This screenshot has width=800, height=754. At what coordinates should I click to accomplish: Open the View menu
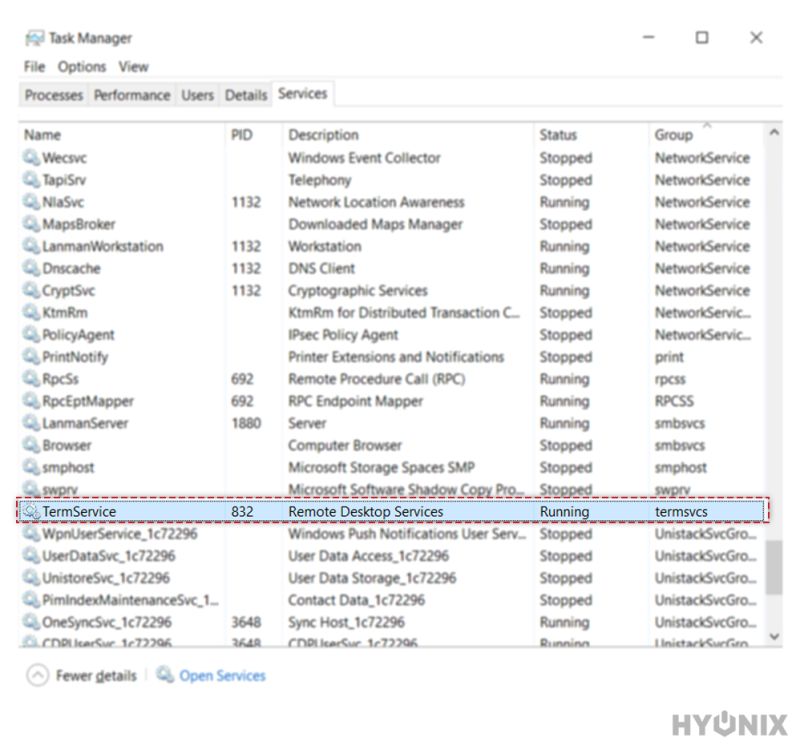133,67
